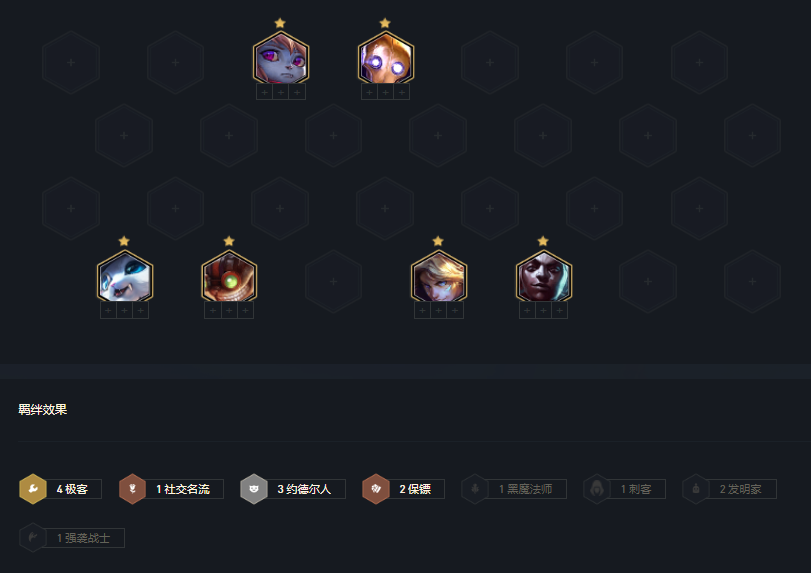Select the 3 约德尔人 trait badge
Screen dimensions: 811x573
pos(293,489)
